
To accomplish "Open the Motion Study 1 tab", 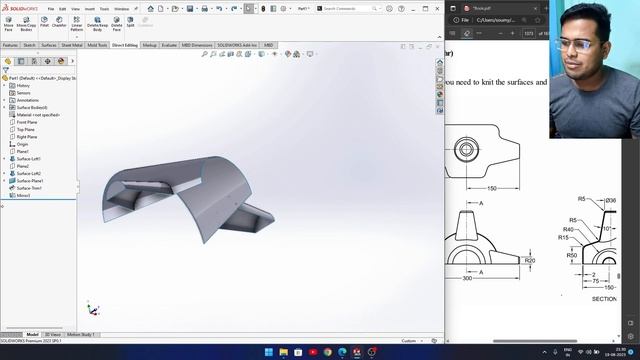I will (81, 335).
